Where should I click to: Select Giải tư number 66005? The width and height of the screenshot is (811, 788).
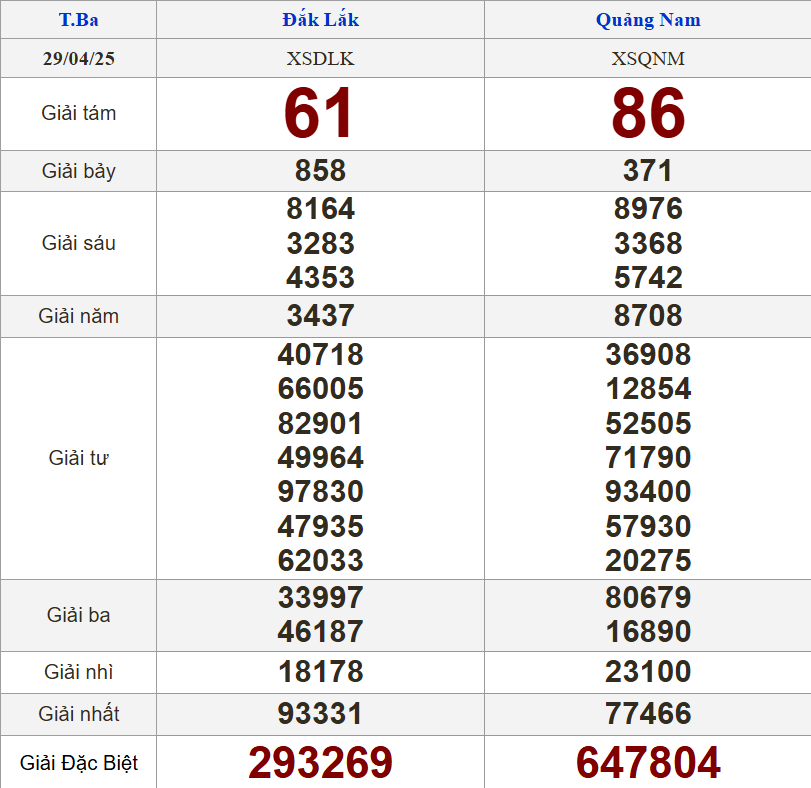(x=320, y=389)
